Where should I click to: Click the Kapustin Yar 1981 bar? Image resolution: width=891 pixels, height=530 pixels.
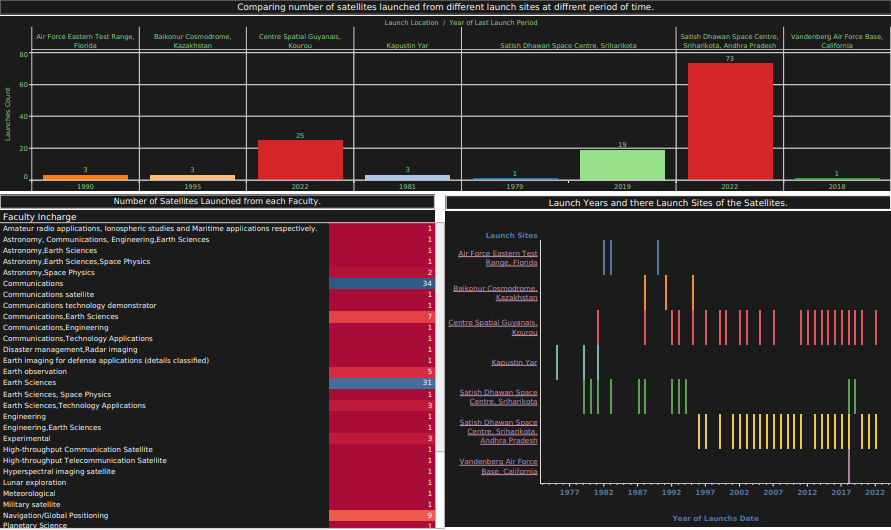(x=407, y=177)
